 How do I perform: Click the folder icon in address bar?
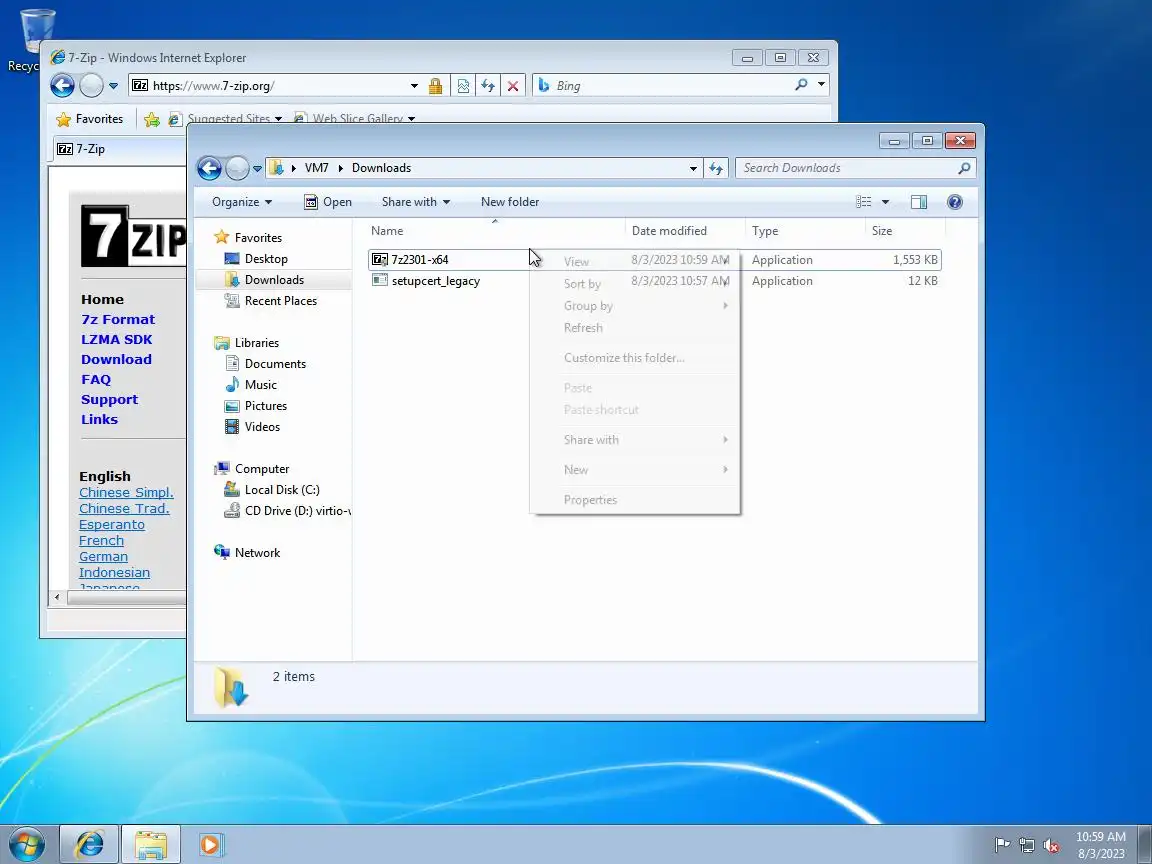[x=276, y=168]
